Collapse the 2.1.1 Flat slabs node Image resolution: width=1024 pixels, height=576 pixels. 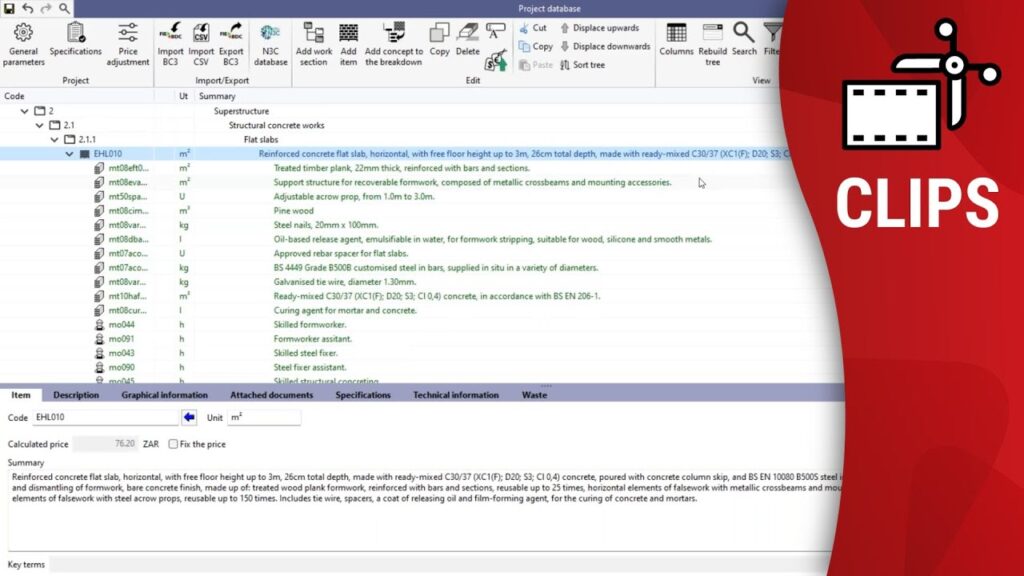54,140
